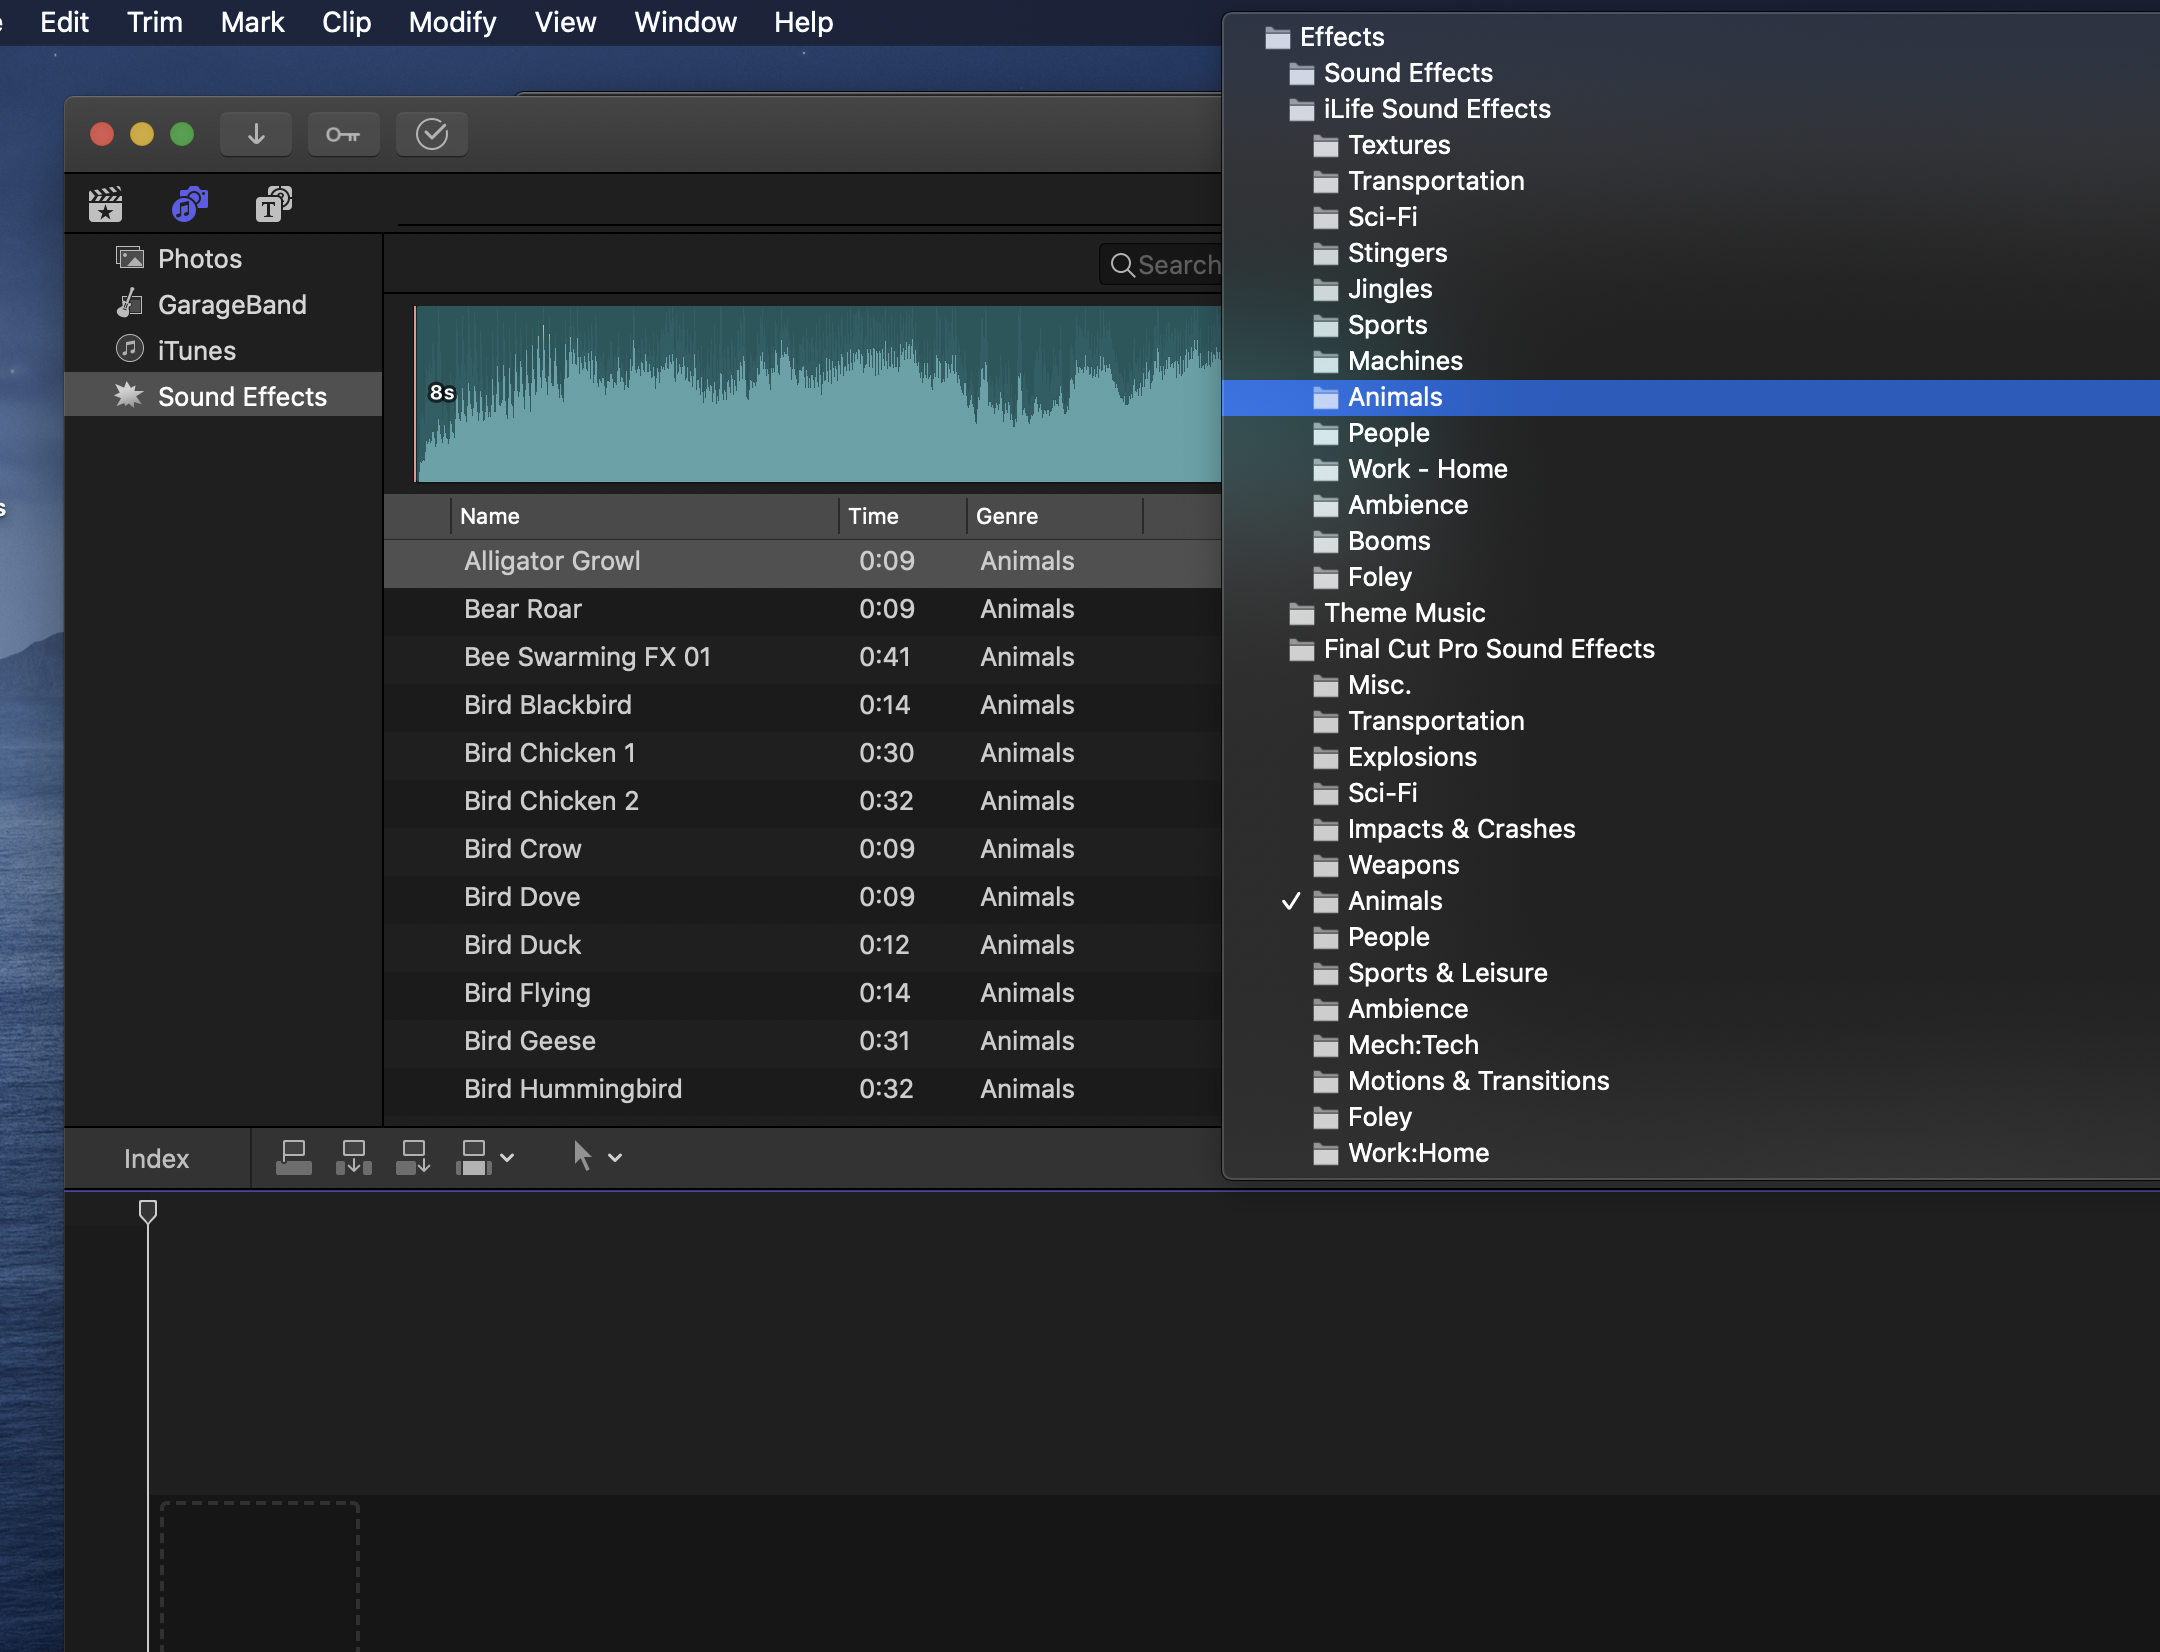The image size is (2160, 1652).
Task: Select GarageBand in the sidebar
Action: (x=231, y=305)
